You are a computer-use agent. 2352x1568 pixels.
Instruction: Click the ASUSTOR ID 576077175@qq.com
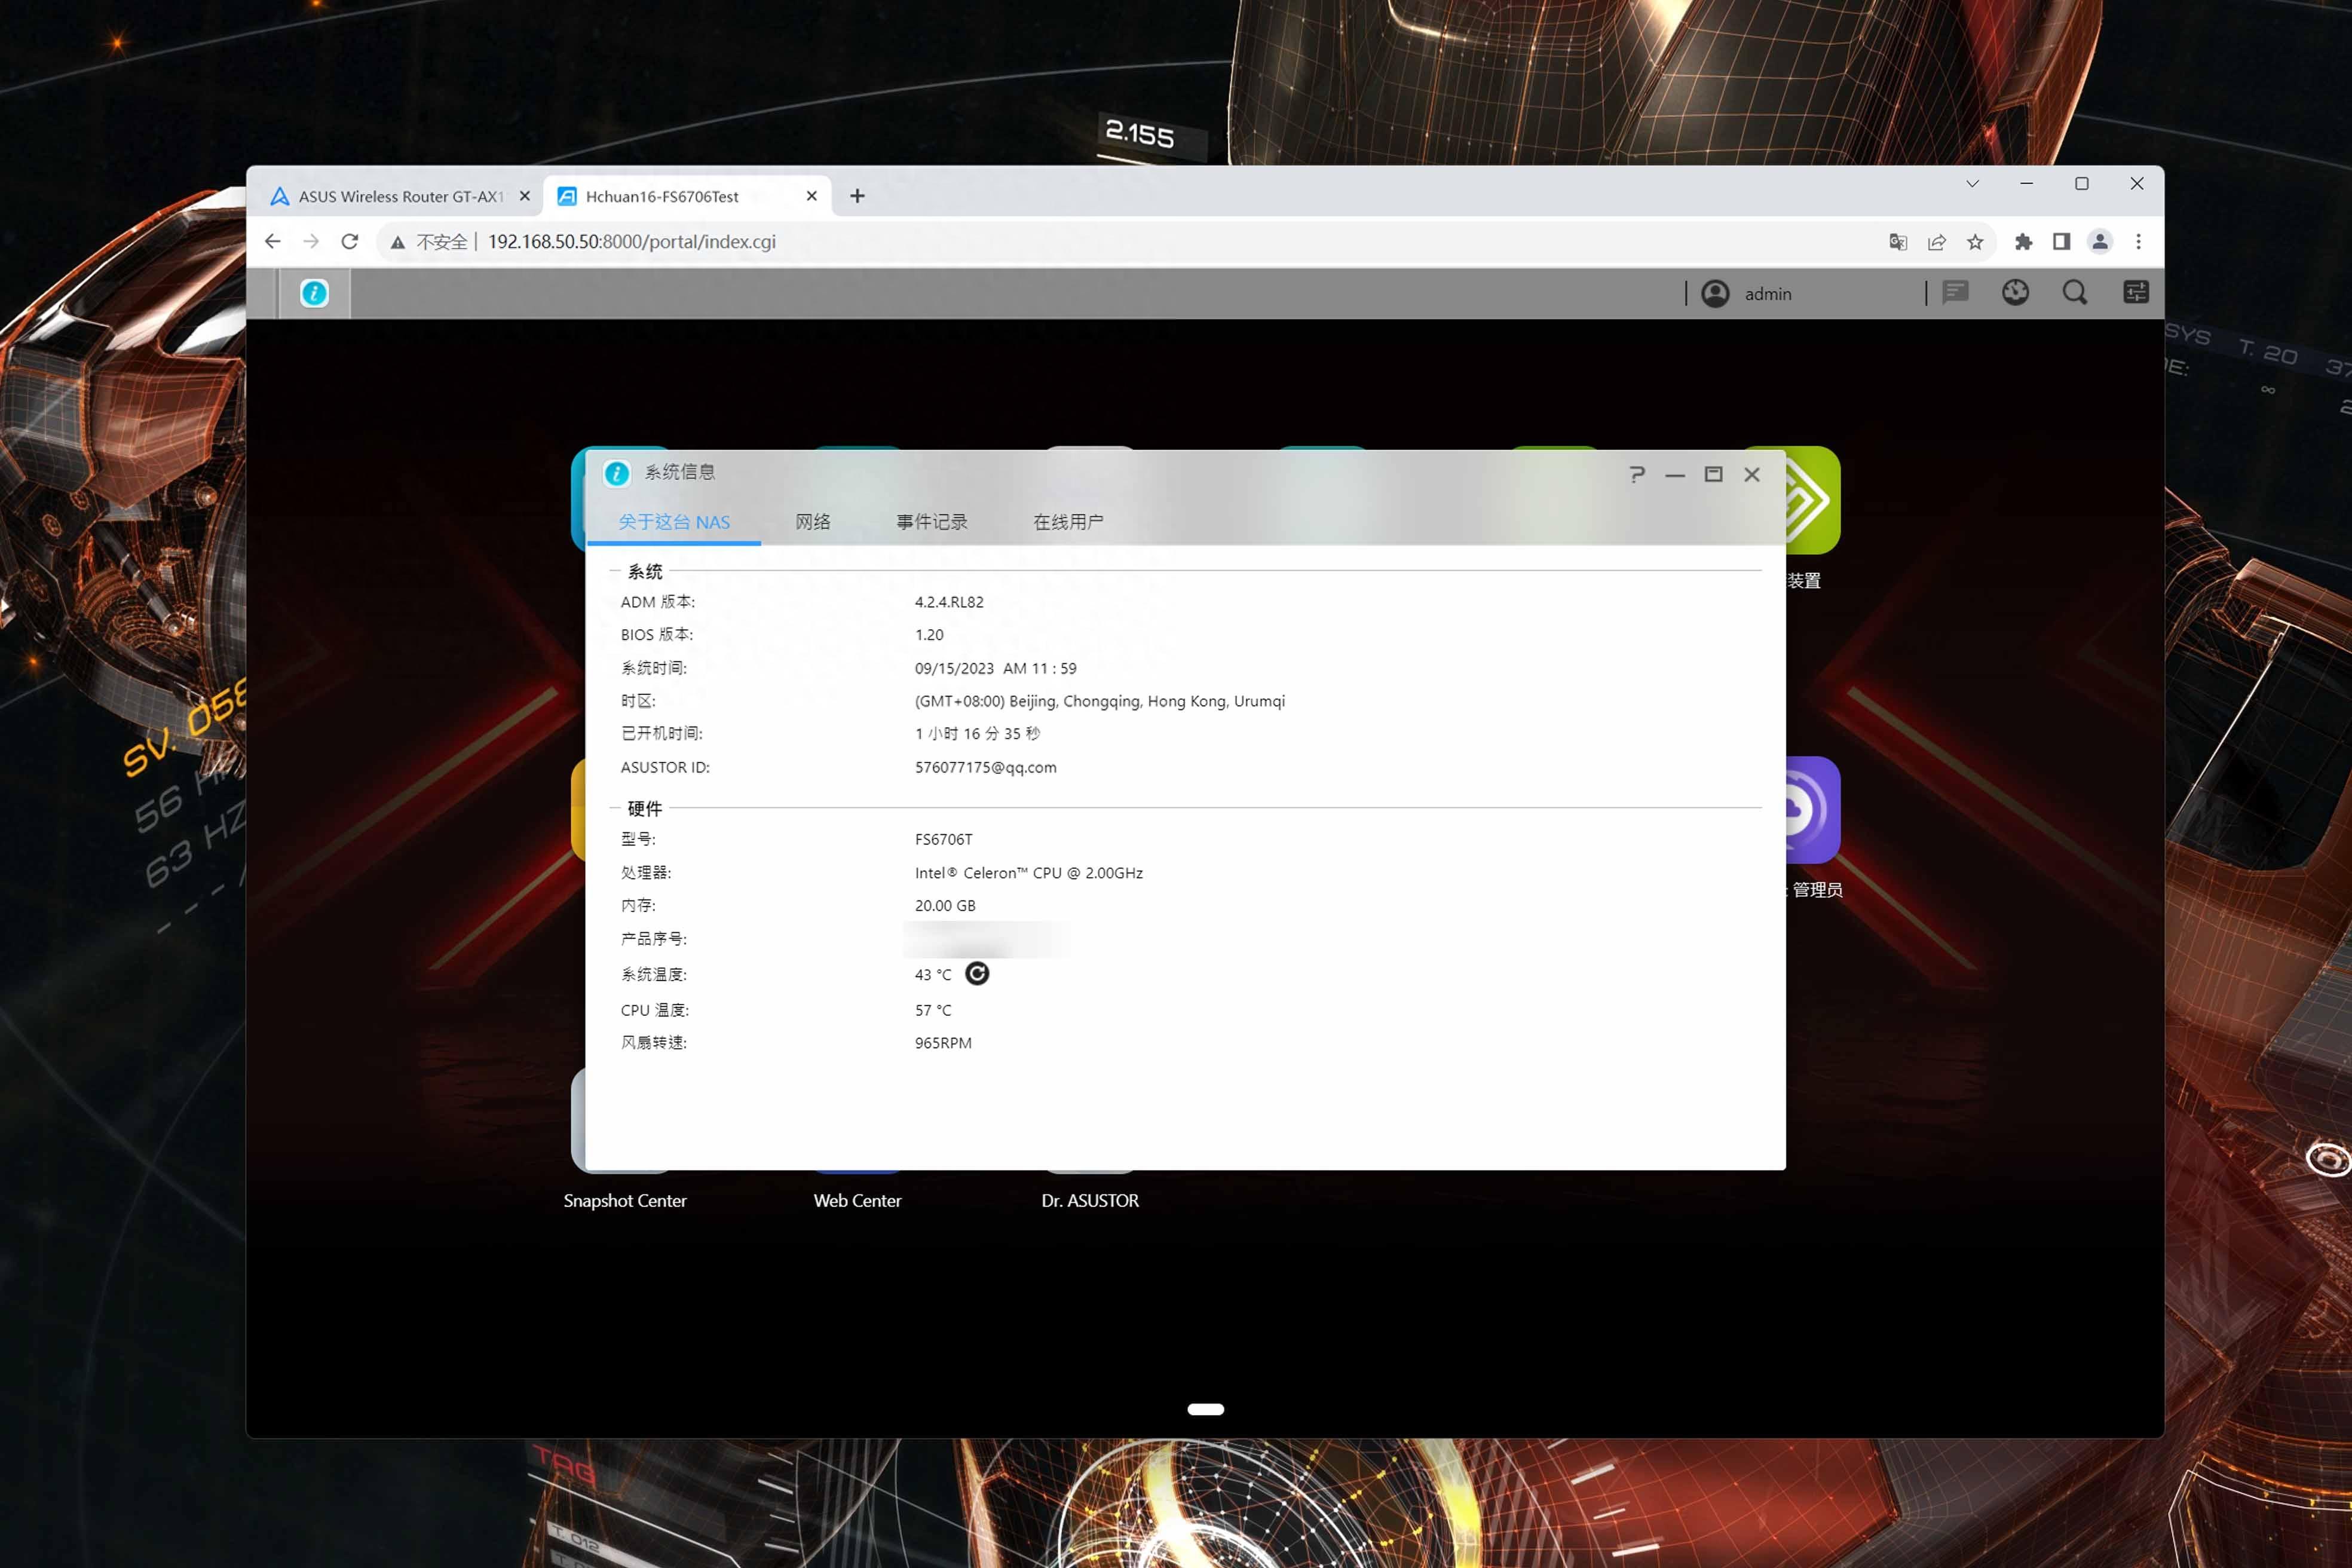click(x=985, y=767)
